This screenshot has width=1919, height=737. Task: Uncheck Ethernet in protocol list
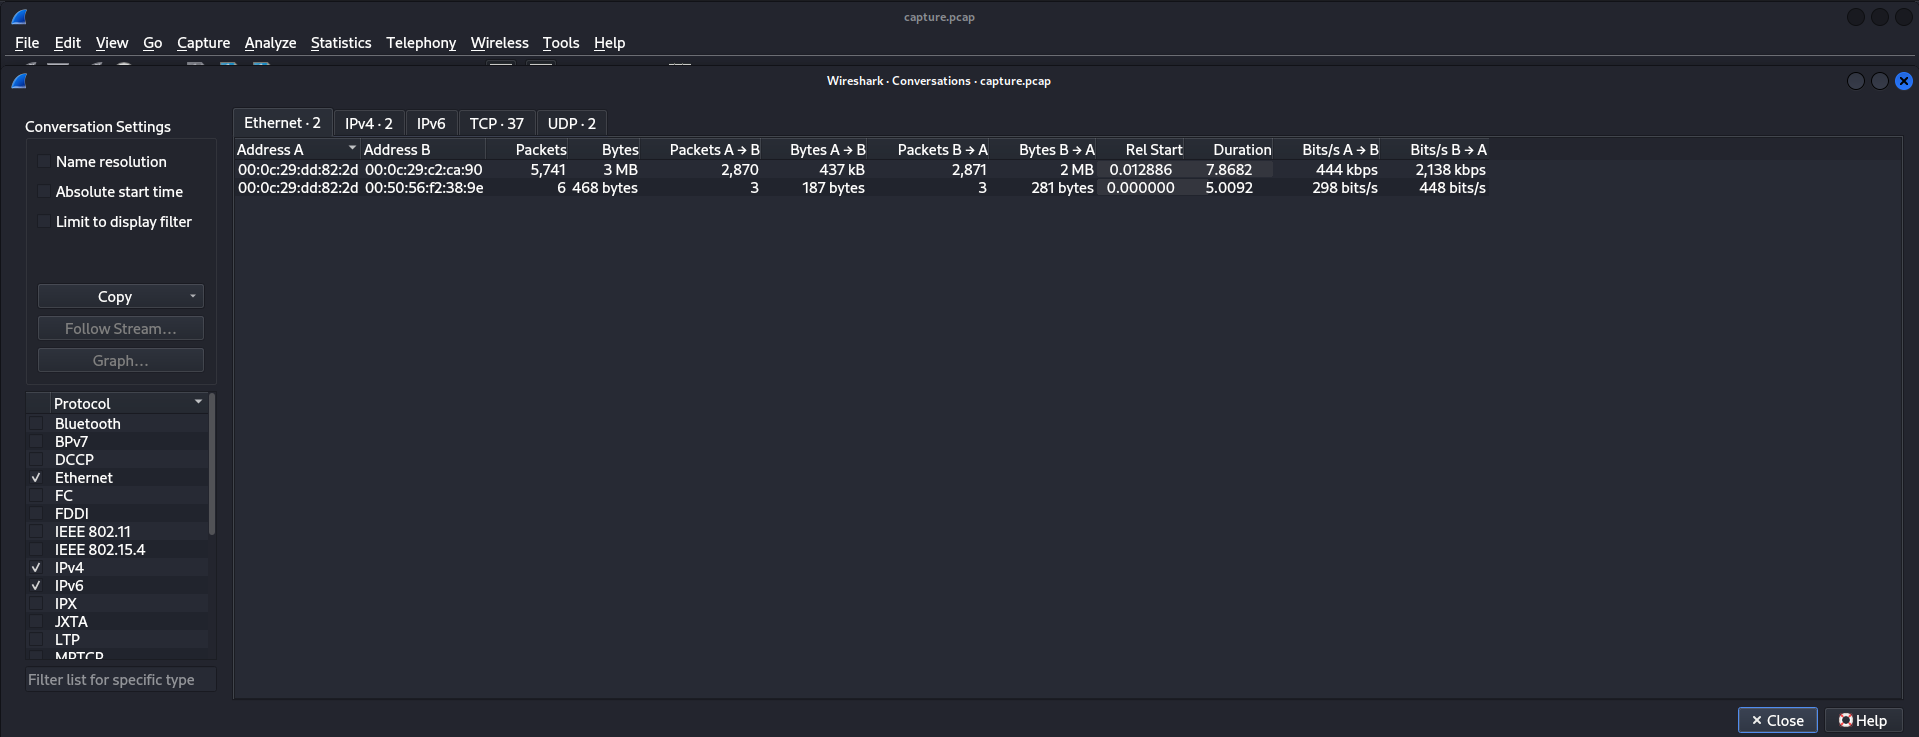(36, 478)
